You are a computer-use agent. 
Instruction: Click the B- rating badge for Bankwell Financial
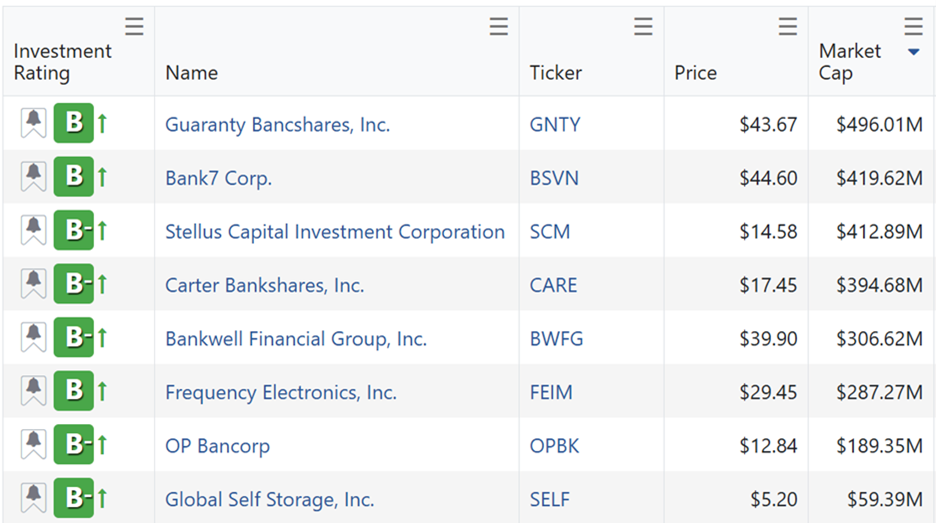tap(73, 337)
